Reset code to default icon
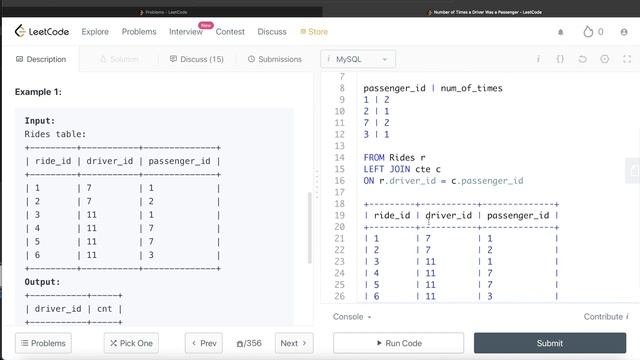Viewport: 640px width, 360px height. click(582, 59)
